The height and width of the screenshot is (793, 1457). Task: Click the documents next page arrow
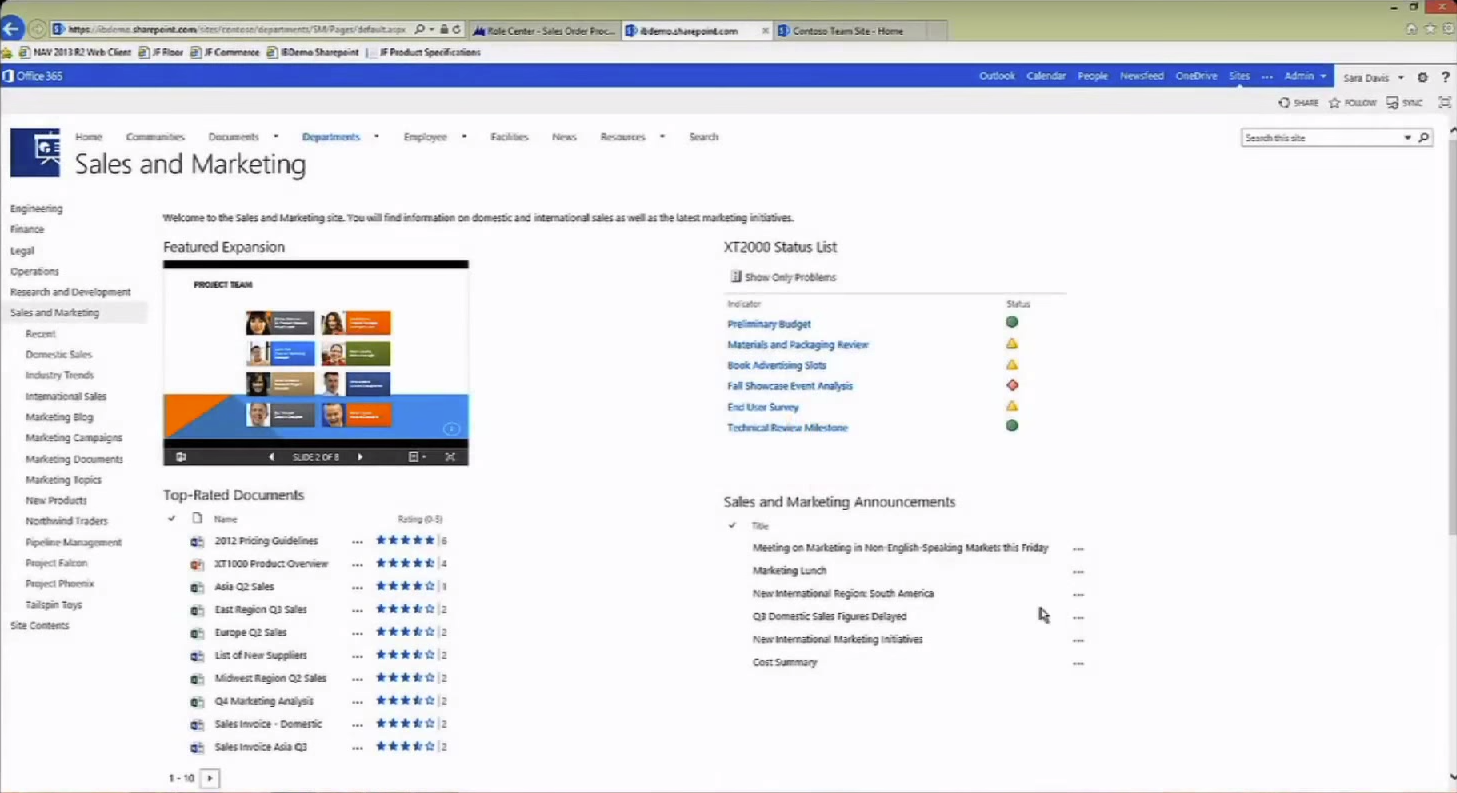(210, 778)
